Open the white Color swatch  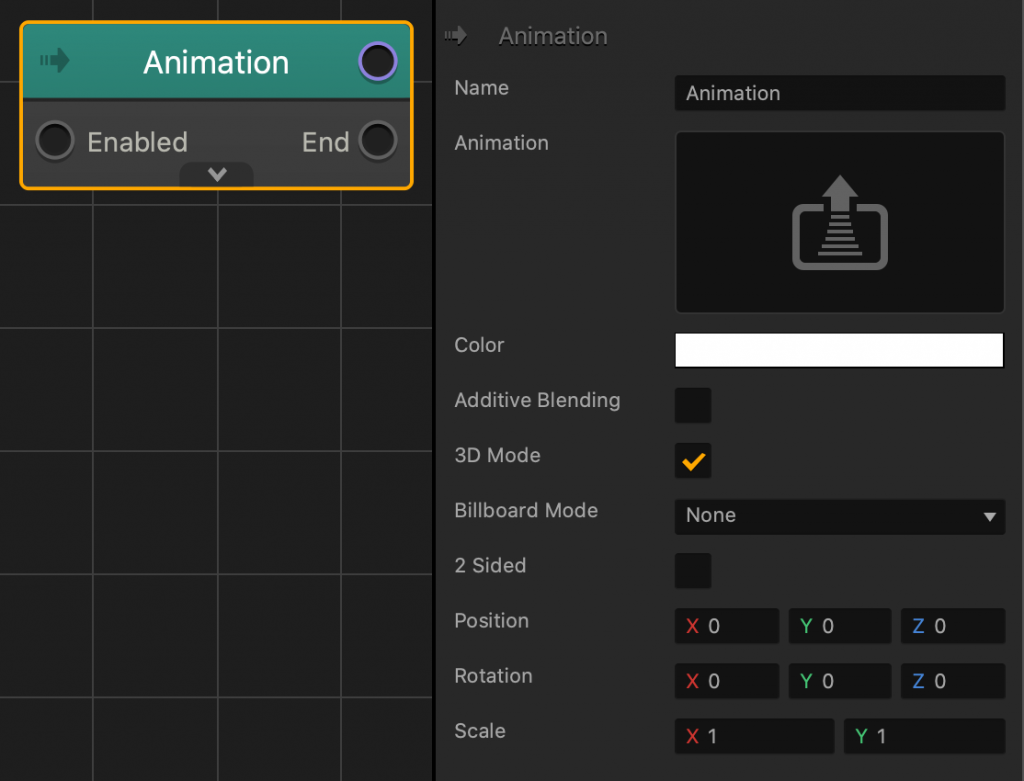(839, 350)
